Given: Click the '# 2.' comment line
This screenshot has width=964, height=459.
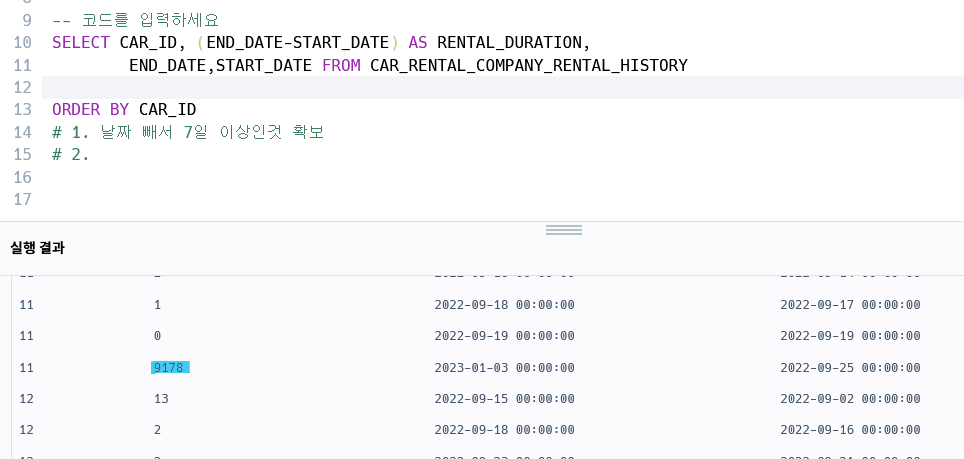Looking at the screenshot, I should point(71,154).
